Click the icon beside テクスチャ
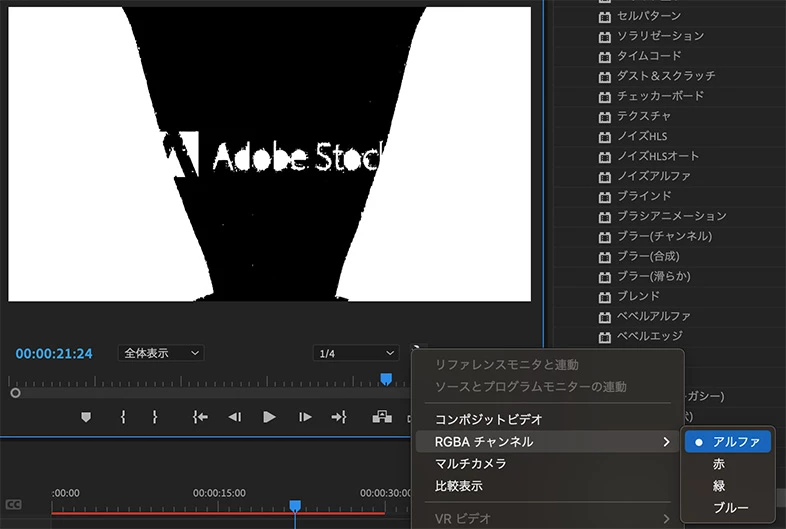786x529 pixels. pos(605,117)
